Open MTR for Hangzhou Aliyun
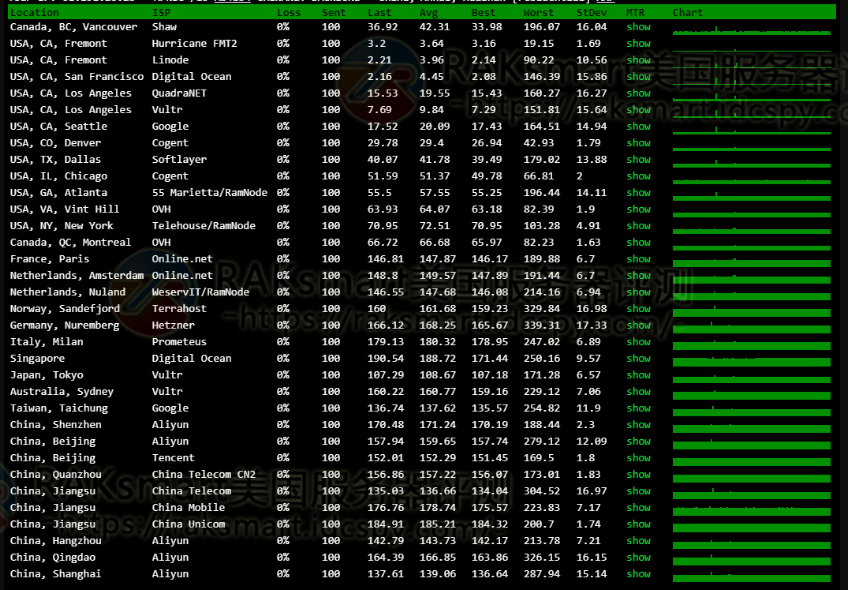The width and height of the screenshot is (848, 590). tap(638, 541)
